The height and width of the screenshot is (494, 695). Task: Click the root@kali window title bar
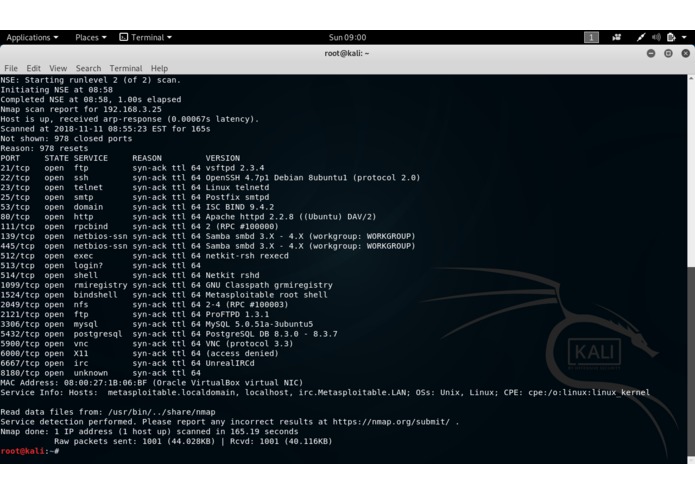point(347,53)
